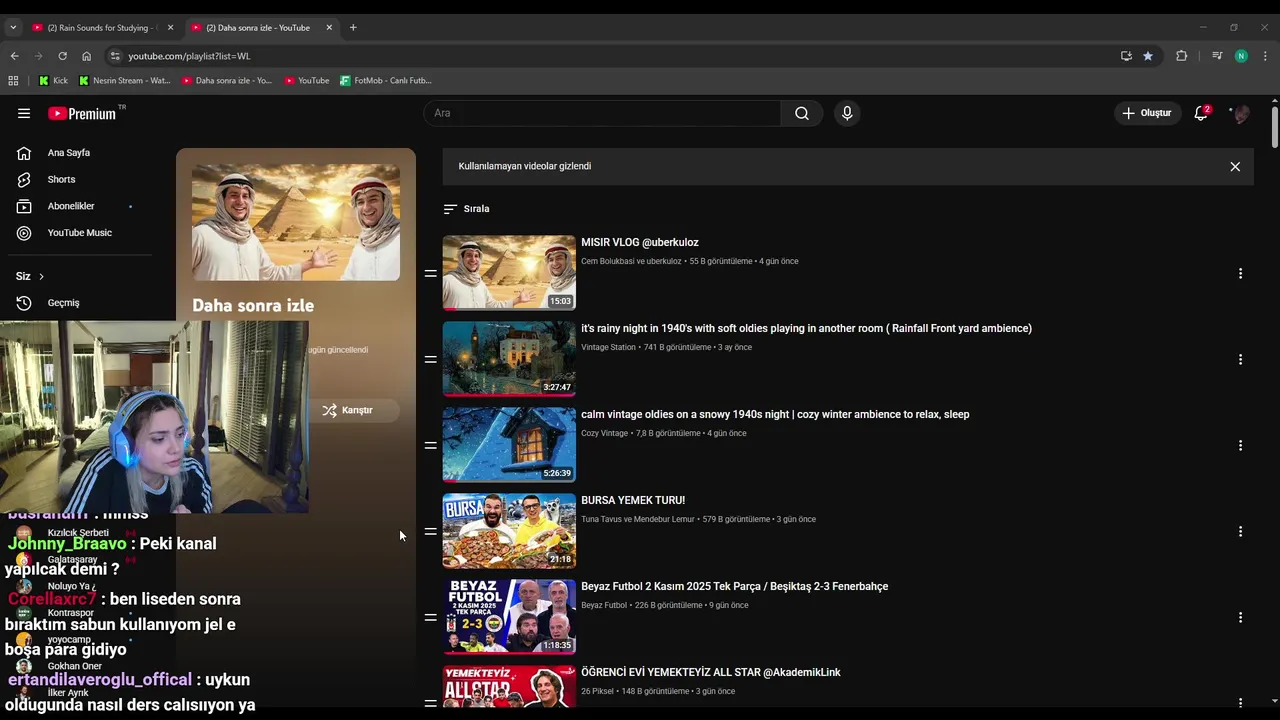Open a new browser tab
The height and width of the screenshot is (720, 1280).
click(353, 28)
